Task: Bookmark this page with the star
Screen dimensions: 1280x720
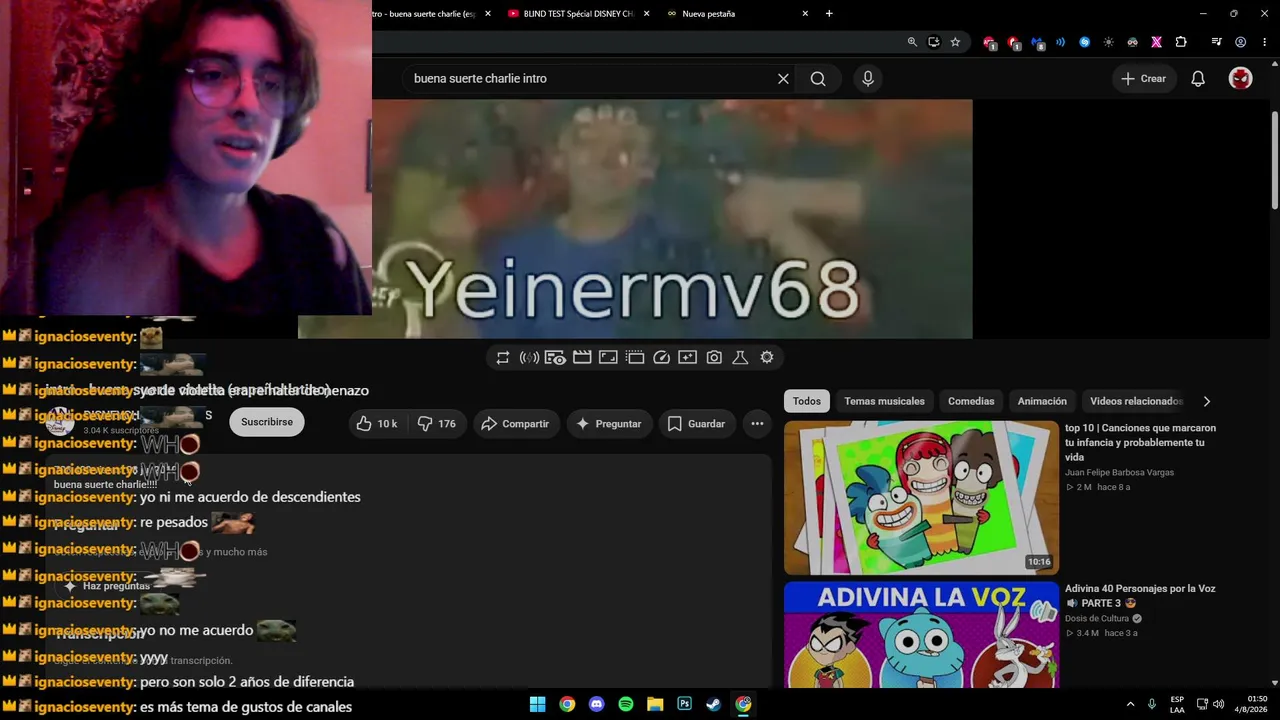Action: click(x=955, y=42)
